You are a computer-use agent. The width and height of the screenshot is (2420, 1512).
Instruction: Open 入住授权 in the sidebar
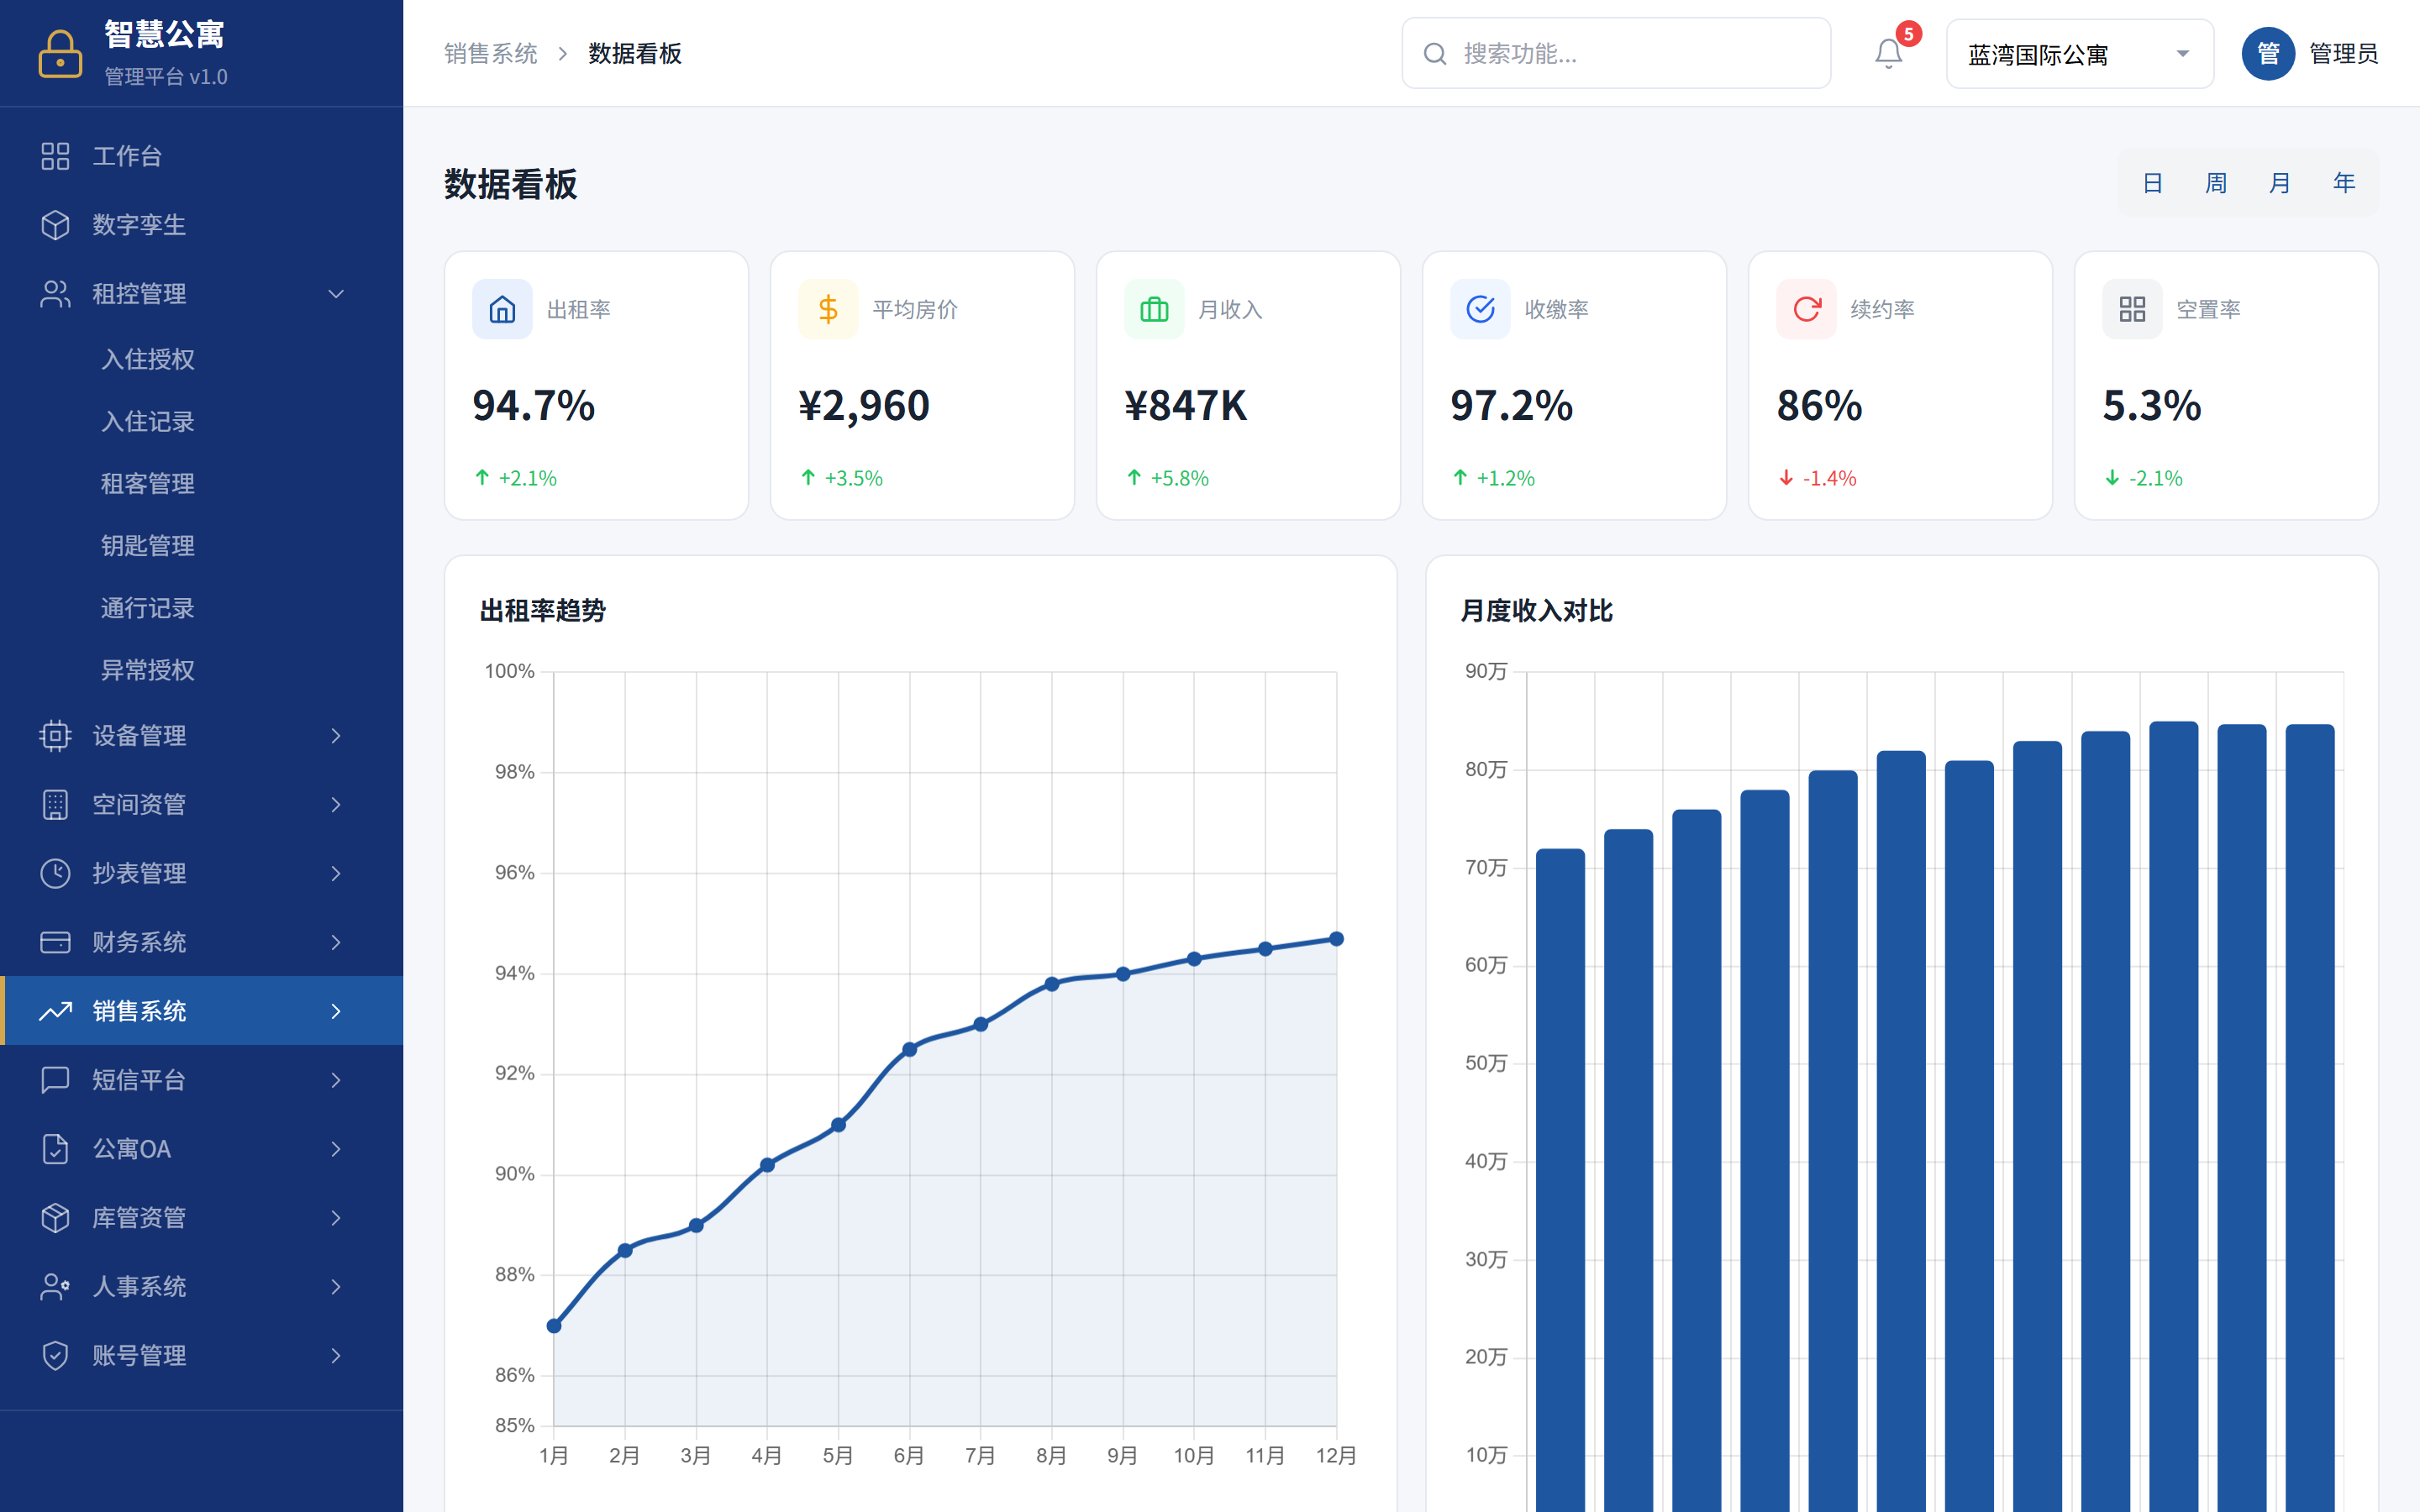click(148, 359)
